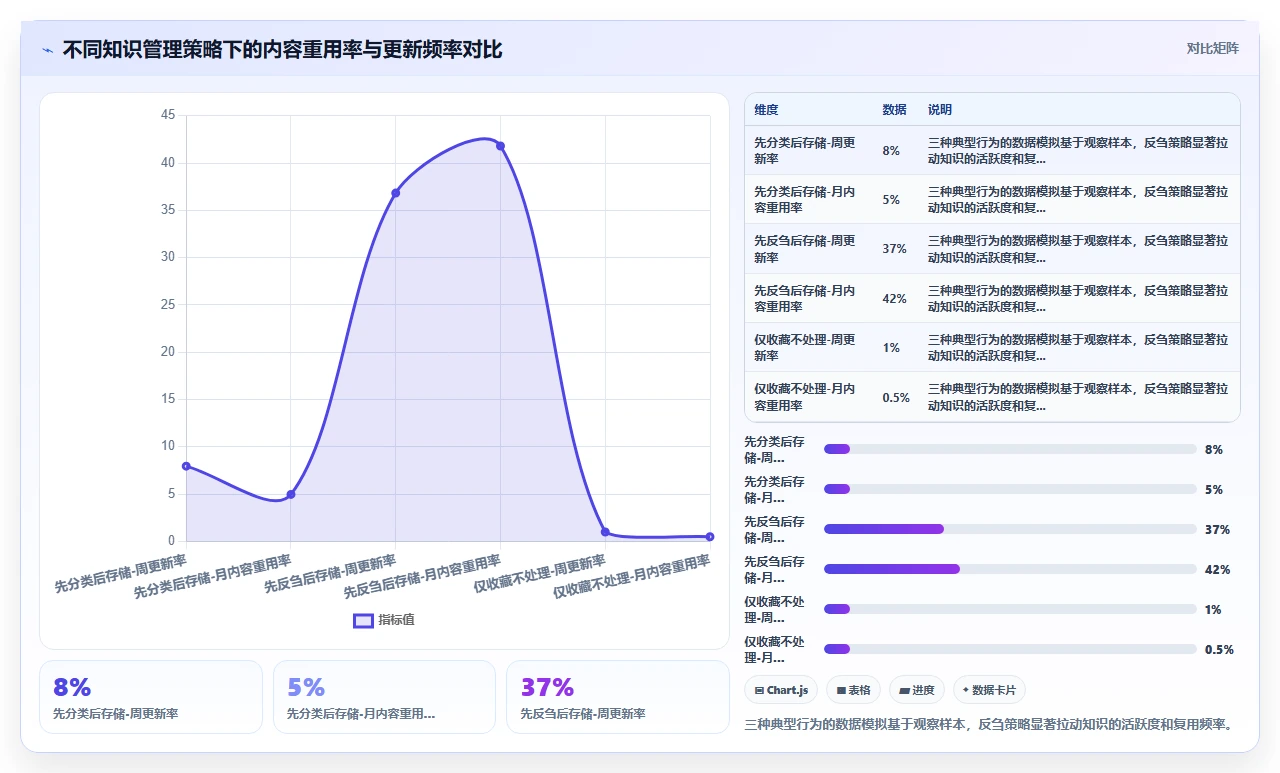
Task: Select the 表格 tag
Action: point(853,690)
